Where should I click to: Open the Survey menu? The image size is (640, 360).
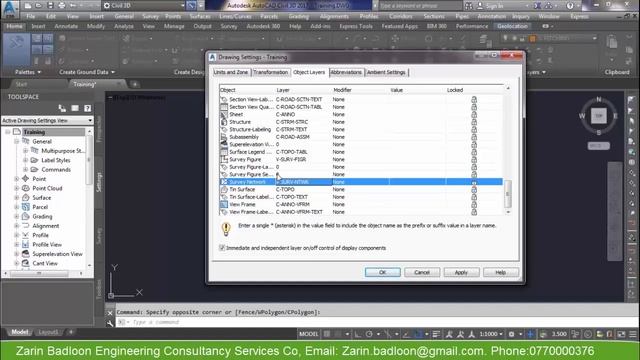coord(150,16)
